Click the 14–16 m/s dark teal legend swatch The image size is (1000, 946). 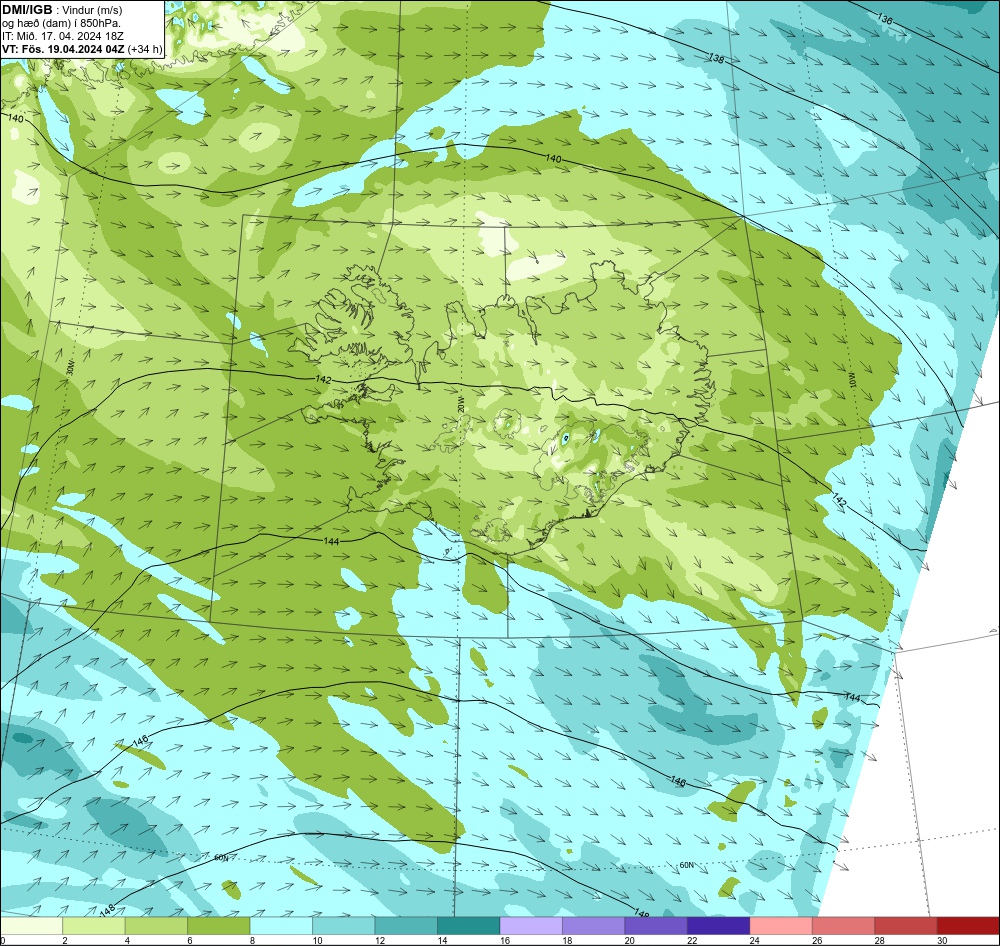(469, 926)
